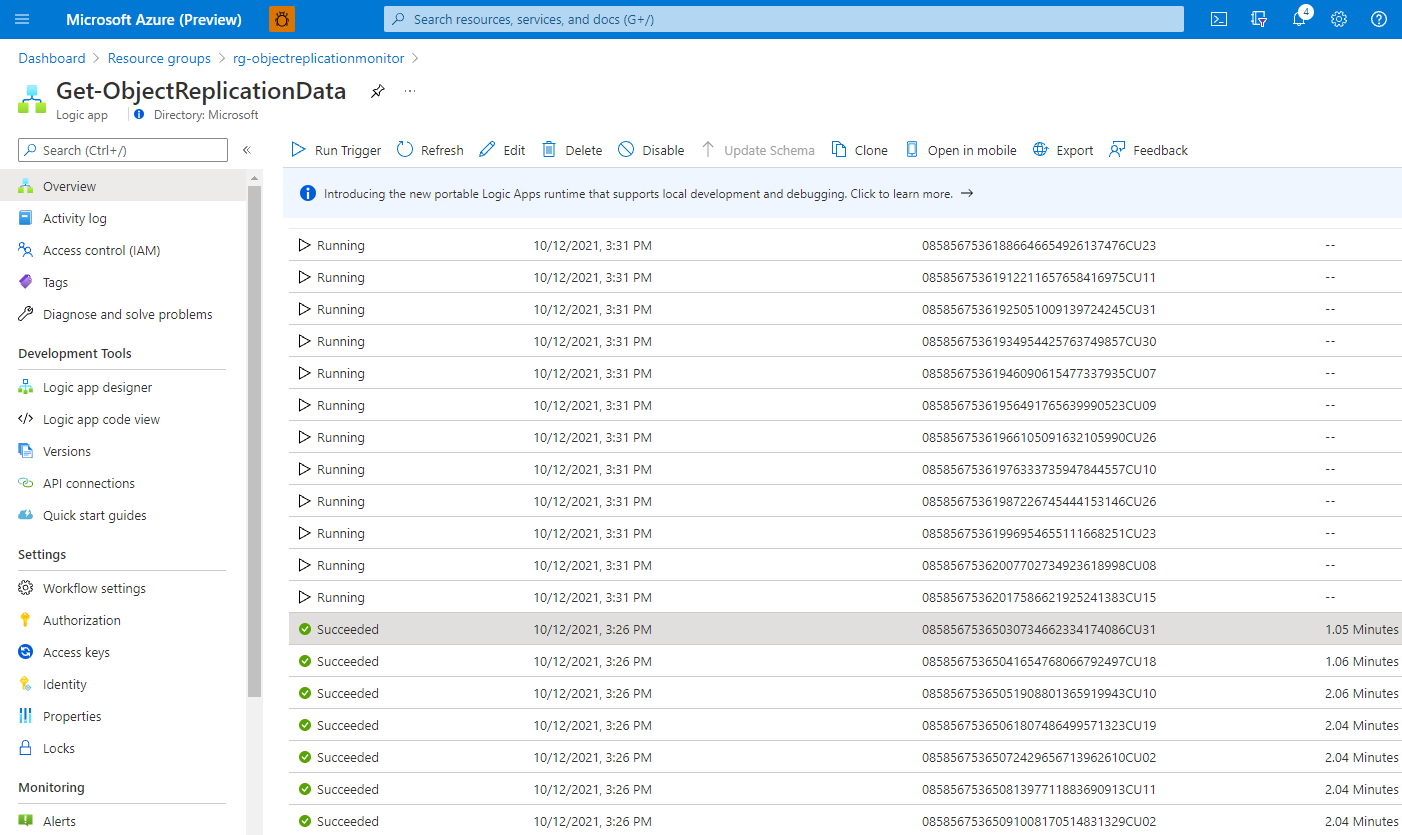Open running run ending 857CU30
1402x835 pixels.
845,341
